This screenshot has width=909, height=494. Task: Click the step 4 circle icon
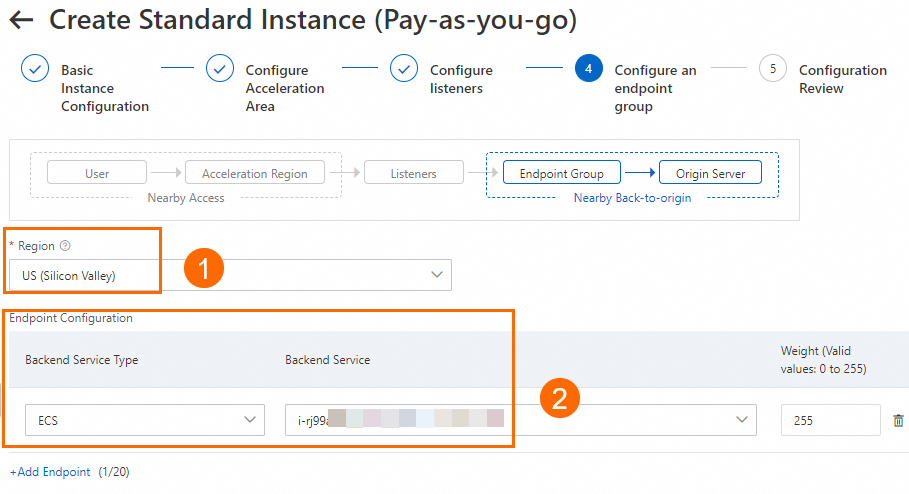(x=588, y=69)
